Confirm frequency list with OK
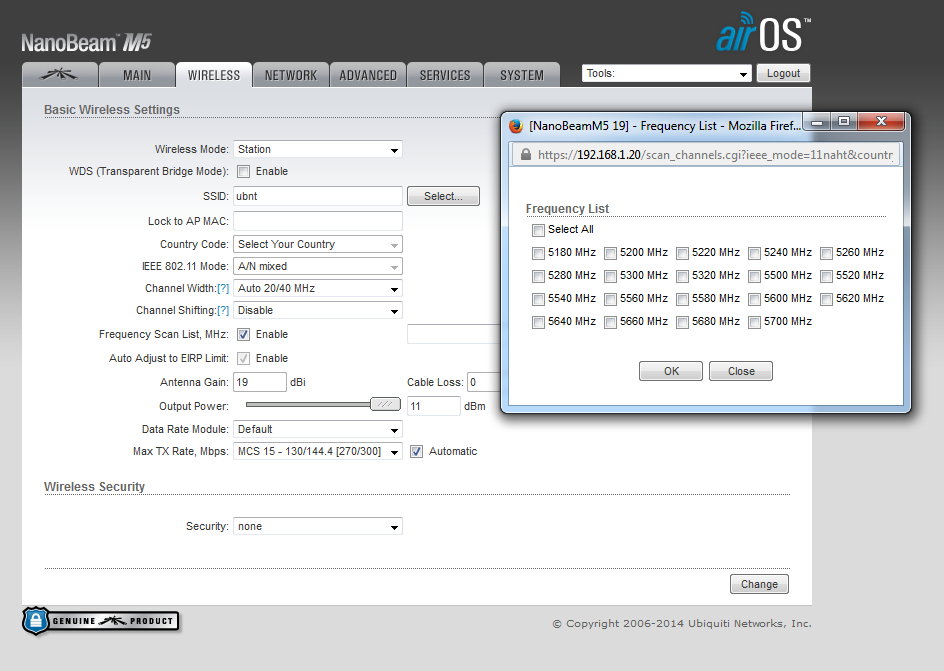The height and width of the screenshot is (671, 944). [x=671, y=371]
